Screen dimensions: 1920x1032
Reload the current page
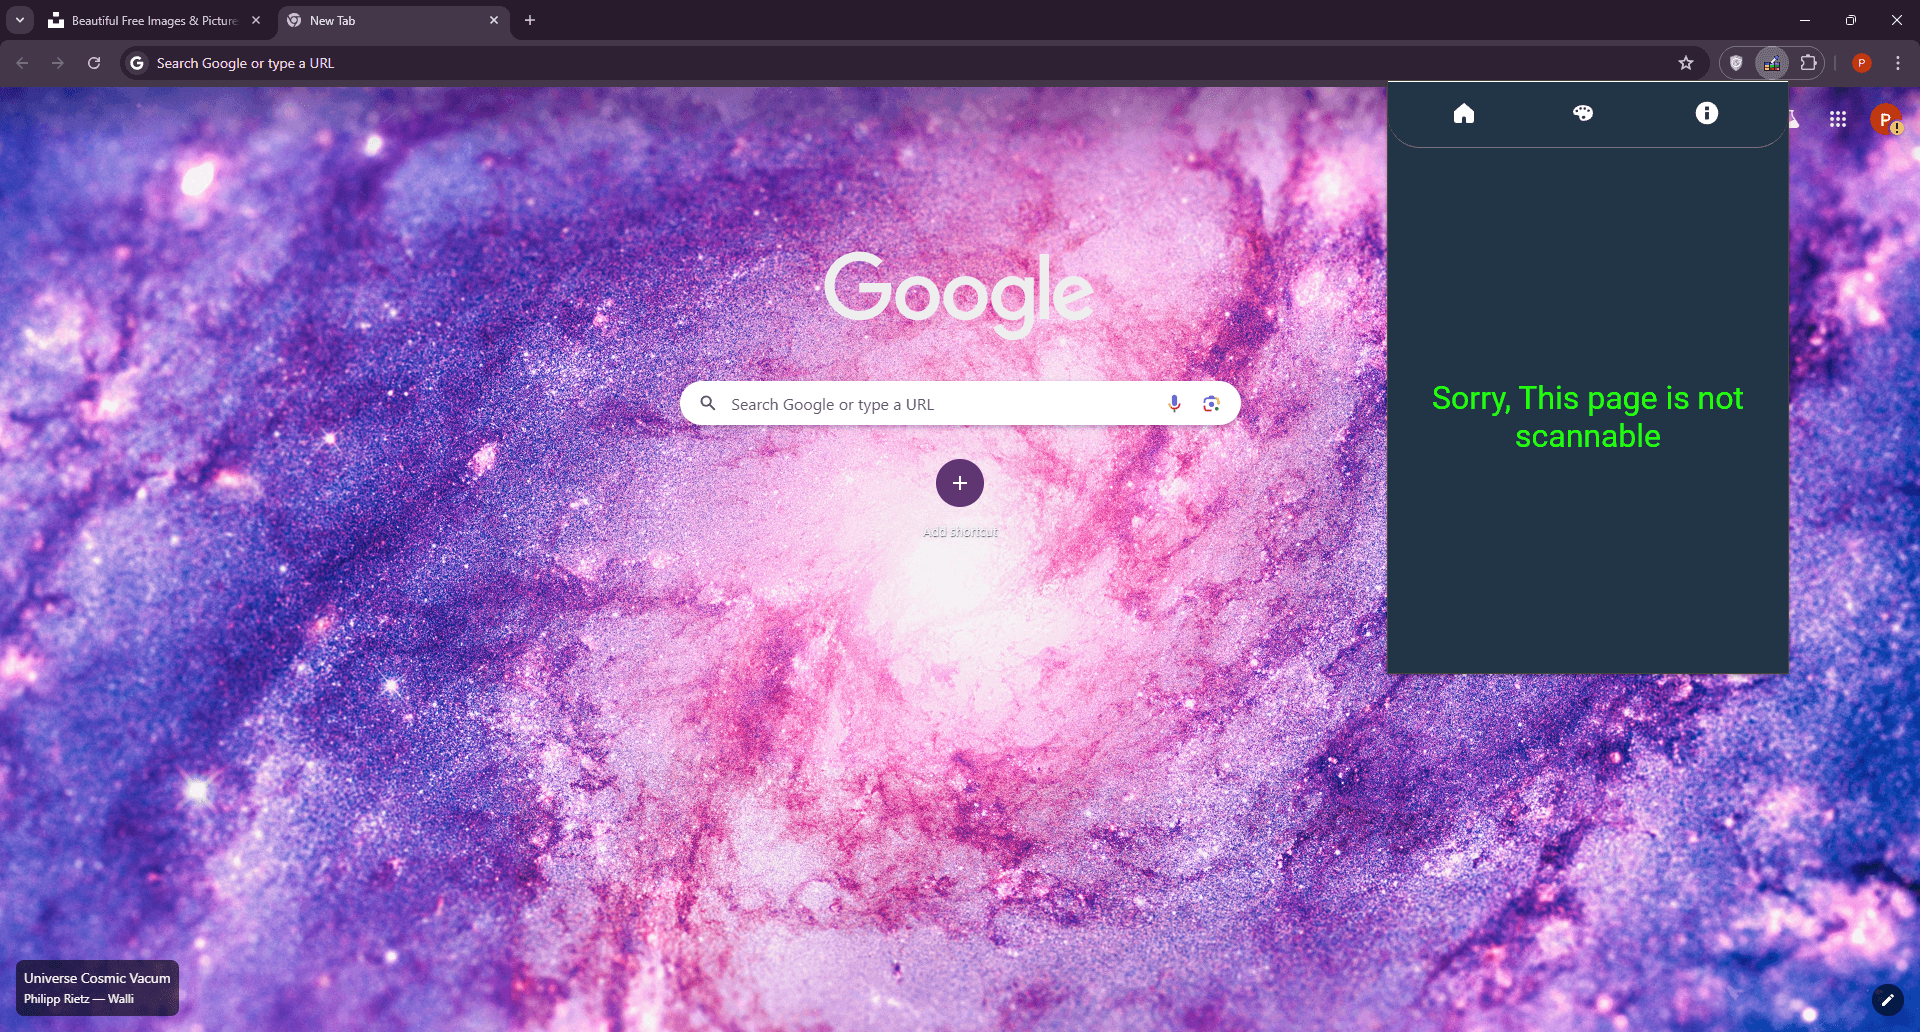pyautogui.click(x=94, y=63)
